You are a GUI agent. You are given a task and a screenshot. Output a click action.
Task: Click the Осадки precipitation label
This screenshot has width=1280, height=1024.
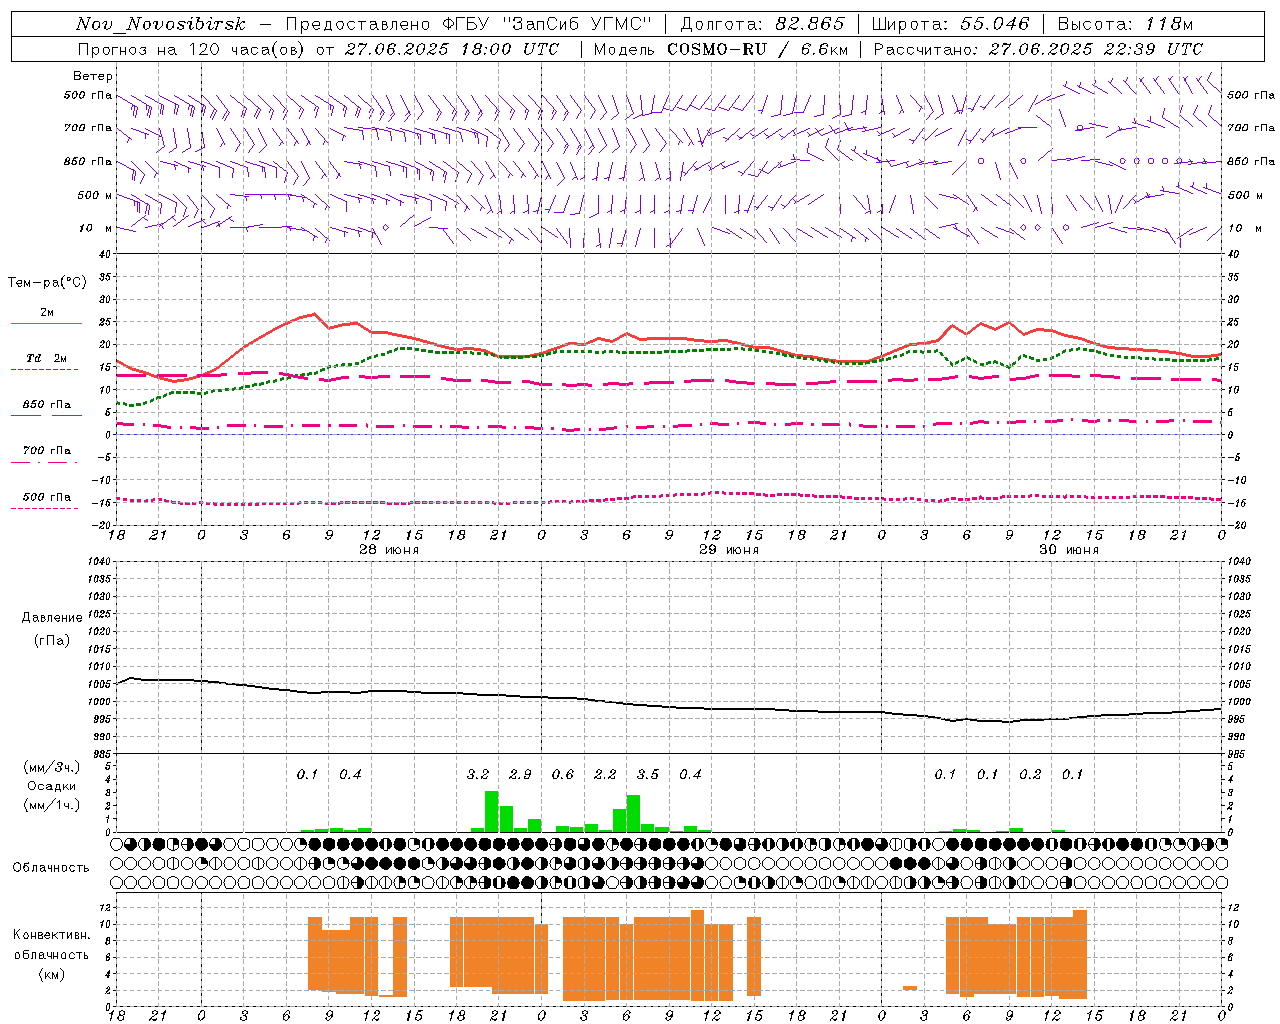coord(51,786)
